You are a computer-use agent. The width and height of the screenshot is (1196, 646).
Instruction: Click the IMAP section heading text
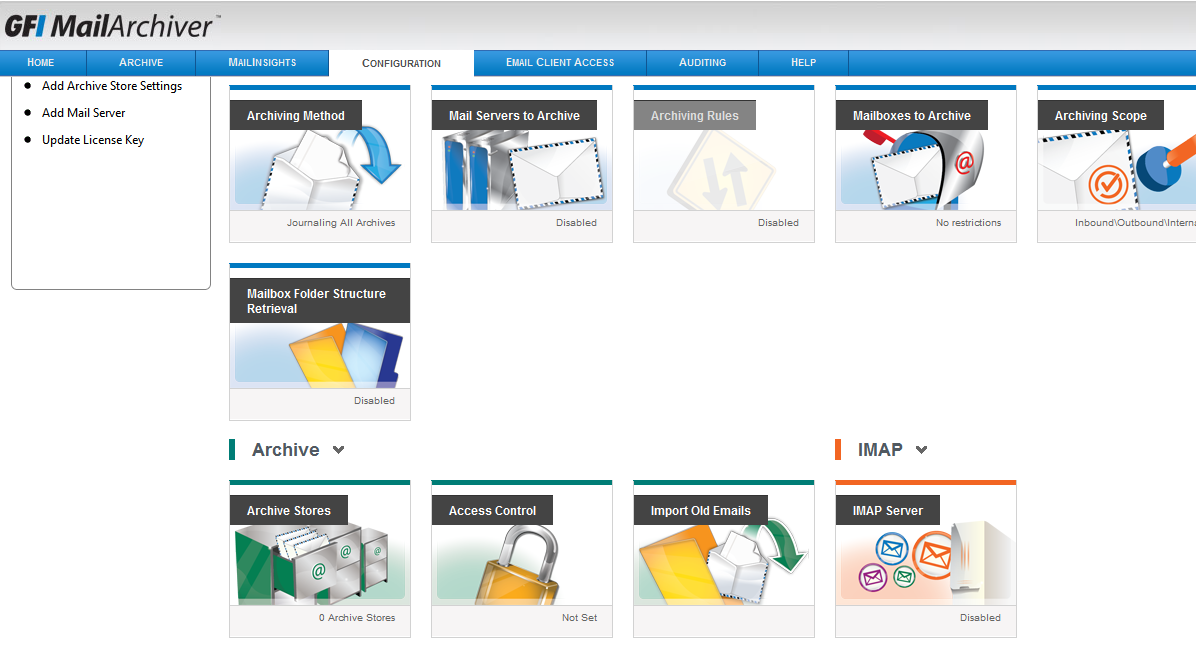880,450
